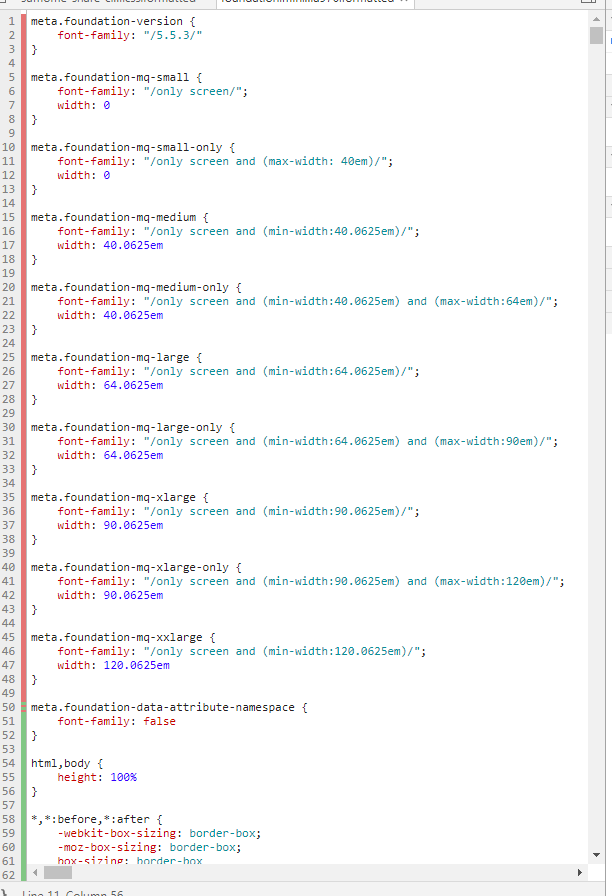The height and width of the screenshot is (896, 612).
Task: Click the font-family property on line 46
Action: 94,651
